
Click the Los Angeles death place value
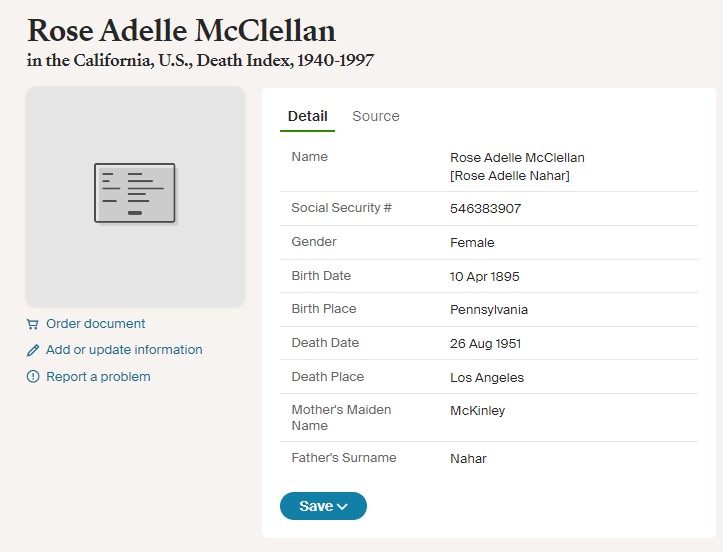487,378
